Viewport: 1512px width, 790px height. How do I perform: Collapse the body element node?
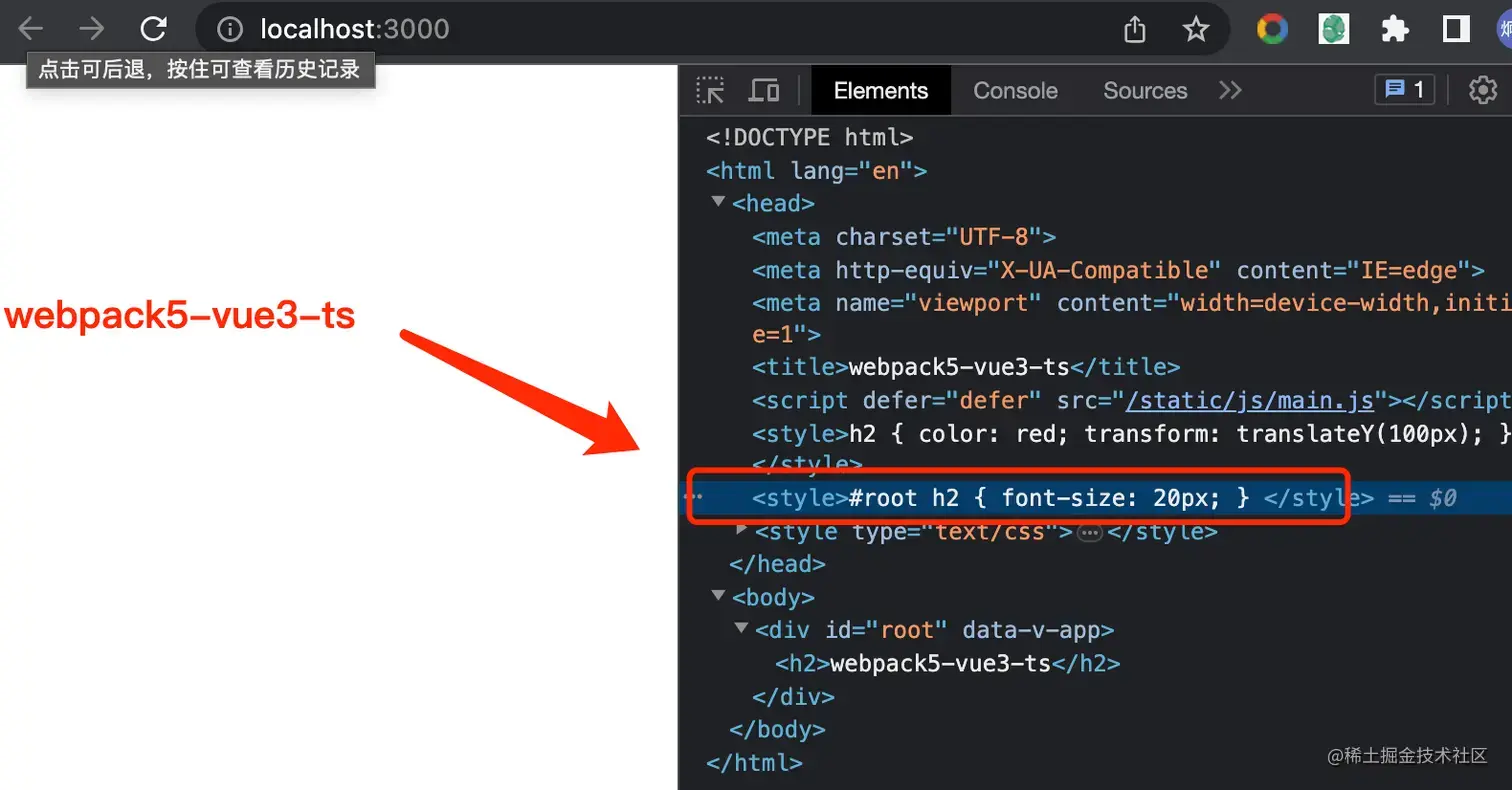click(718, 595)
